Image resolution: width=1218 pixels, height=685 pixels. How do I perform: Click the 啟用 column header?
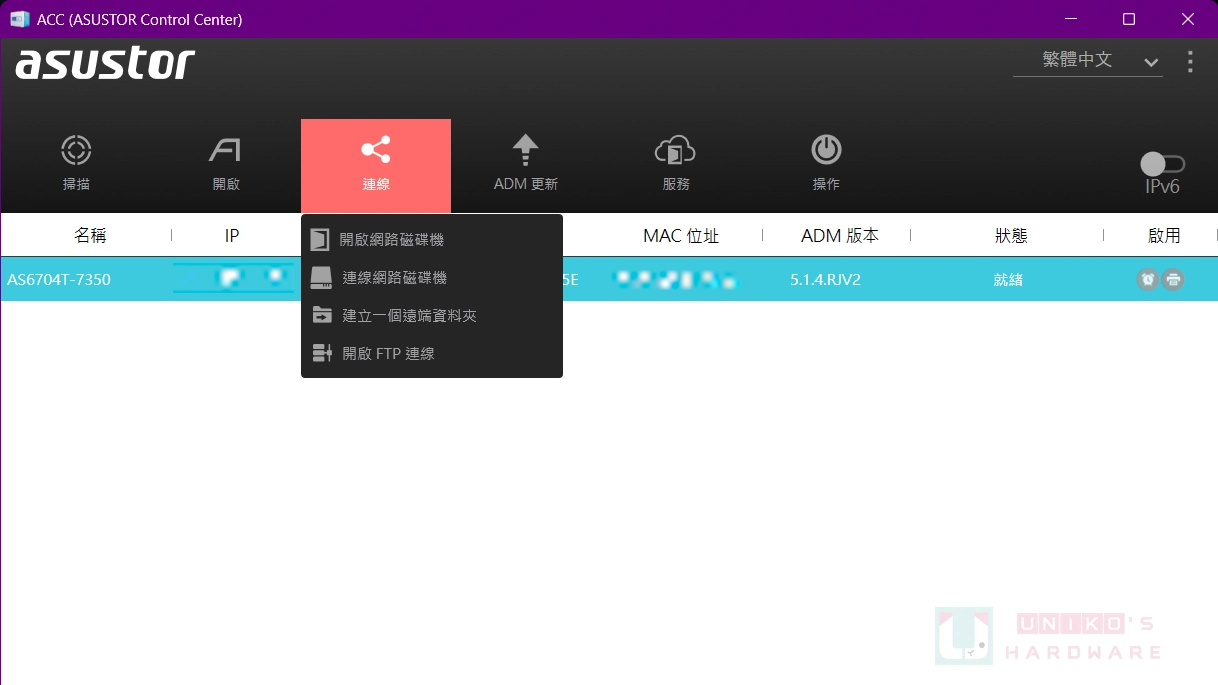(x=1164, y=236)
